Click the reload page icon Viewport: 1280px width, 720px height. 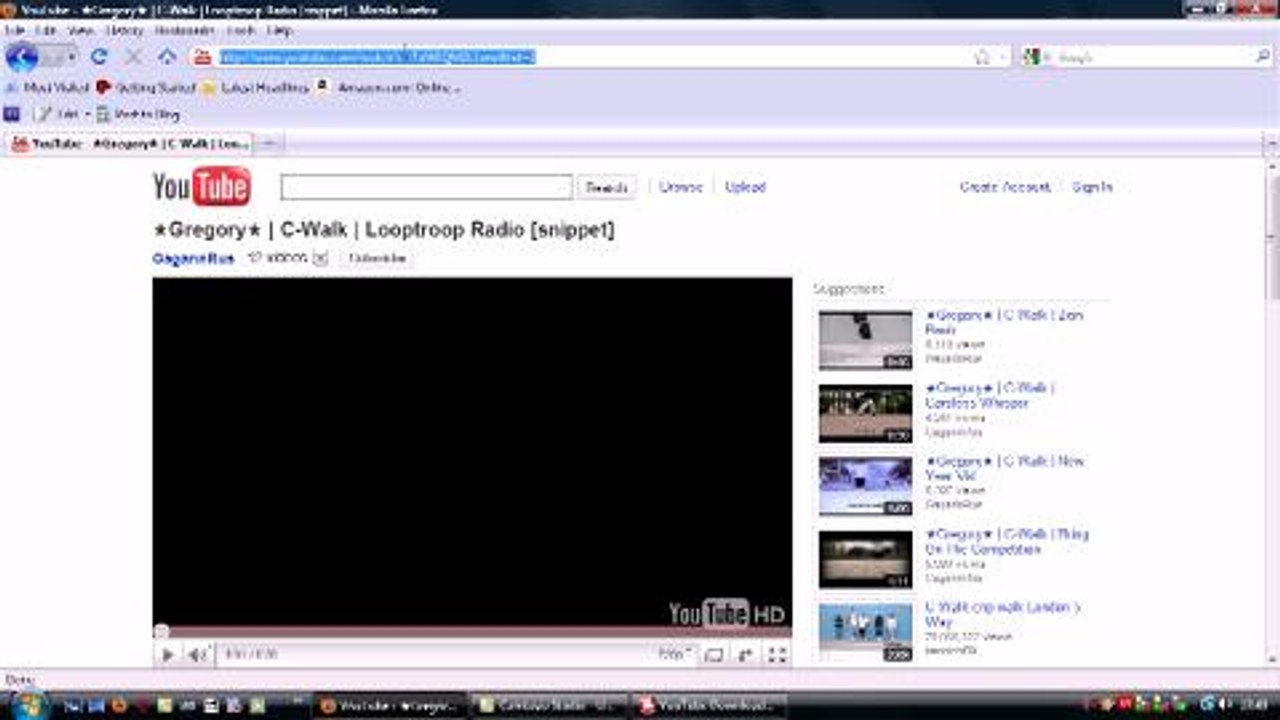pyautogui.click(x=98, y=57)
